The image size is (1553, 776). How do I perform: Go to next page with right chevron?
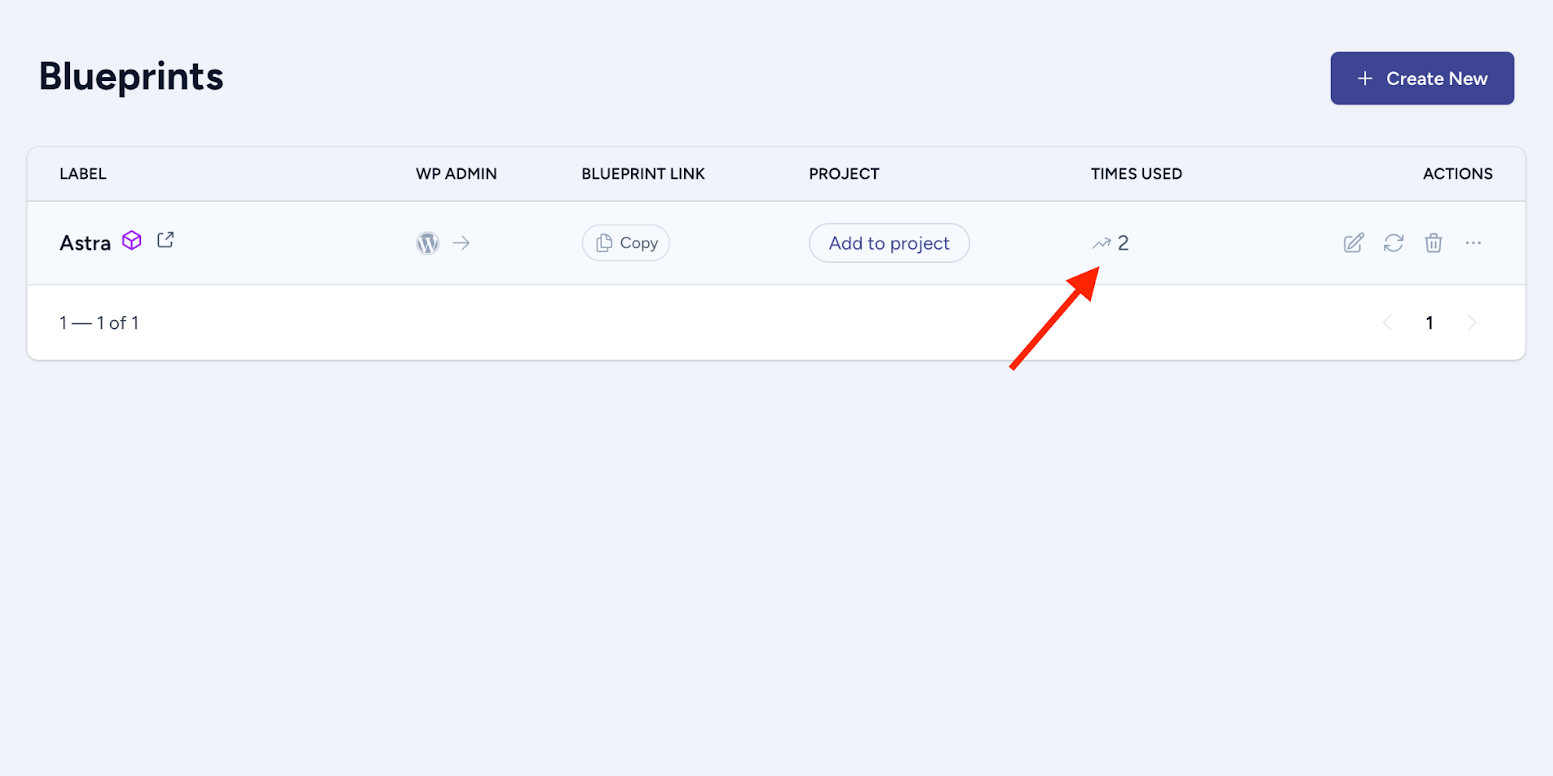point(1471,322)
